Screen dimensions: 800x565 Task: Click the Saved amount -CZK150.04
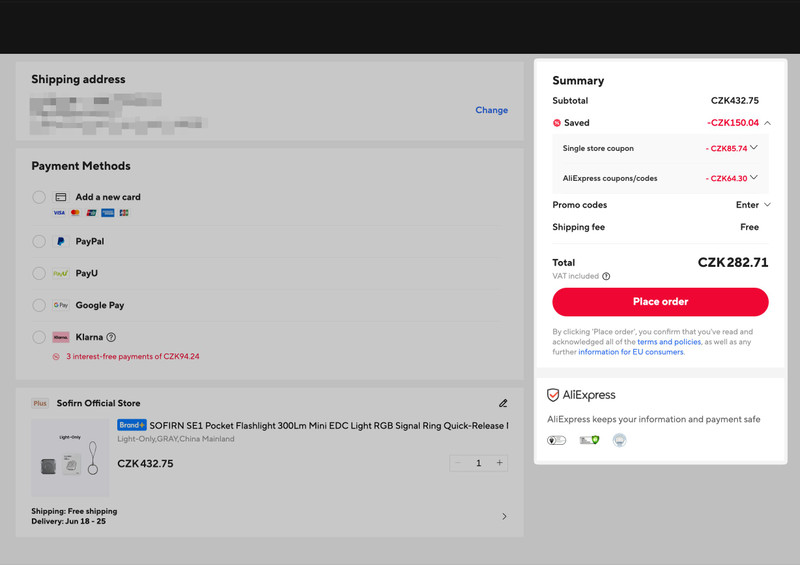733,123
